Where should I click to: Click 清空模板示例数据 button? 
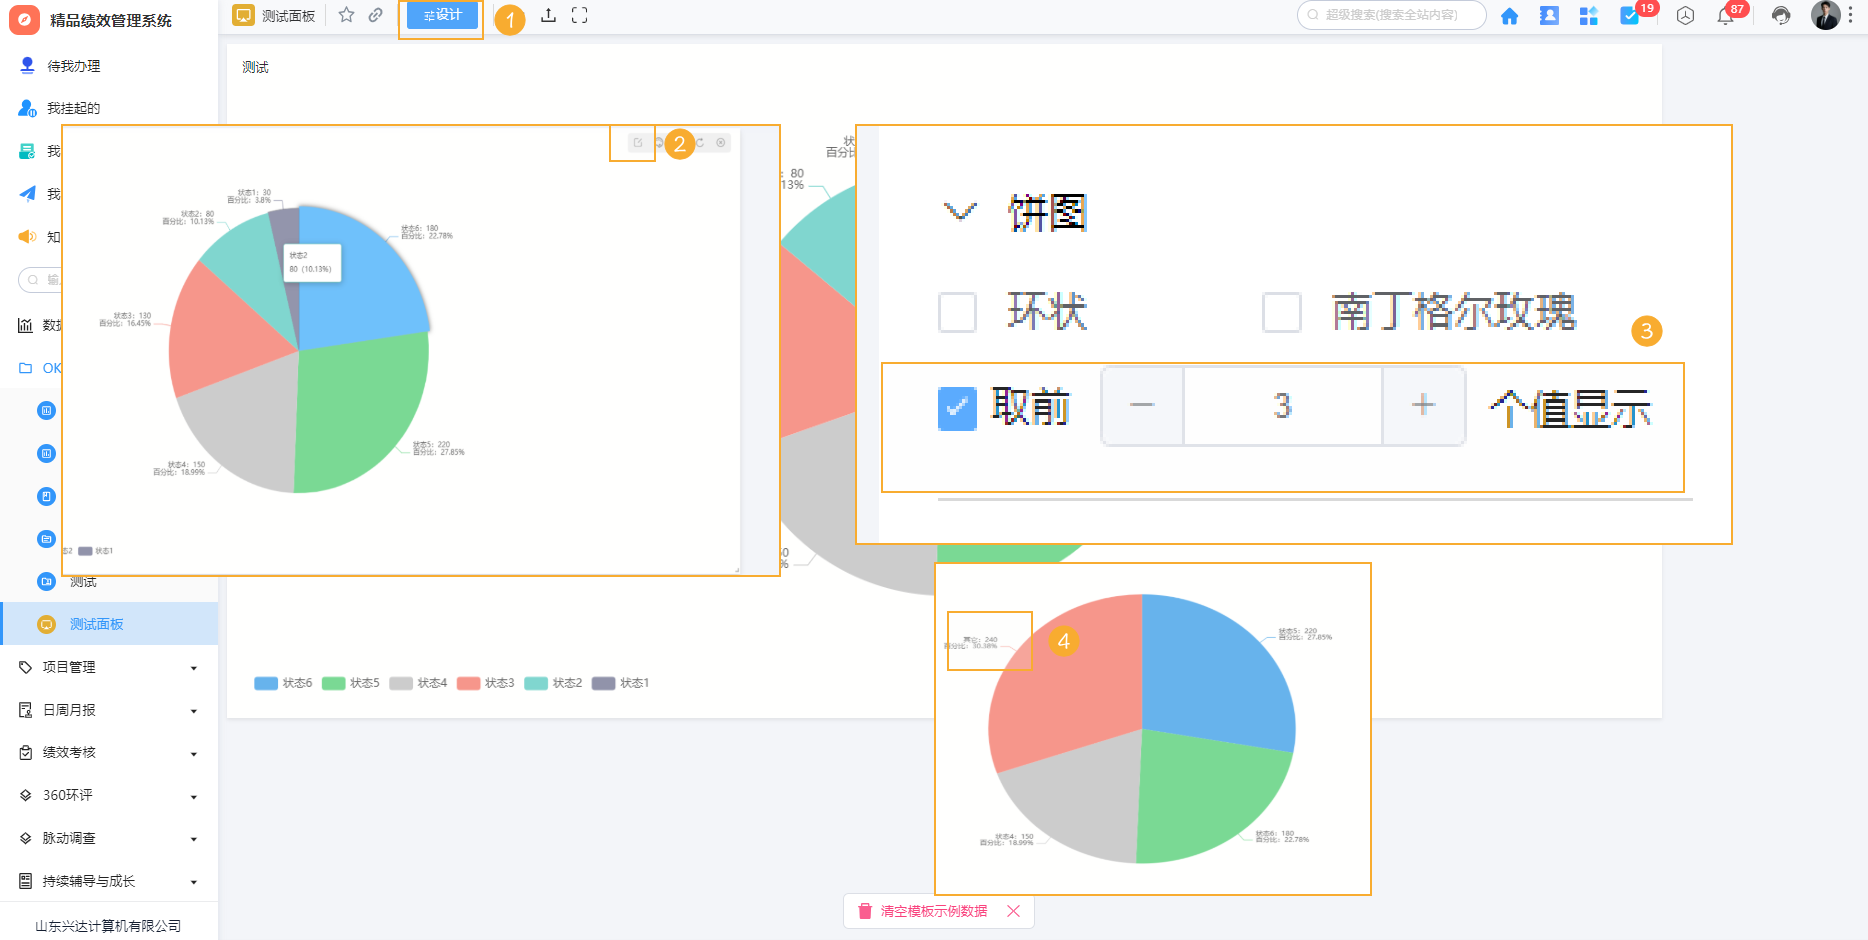(x=932, y=911)
